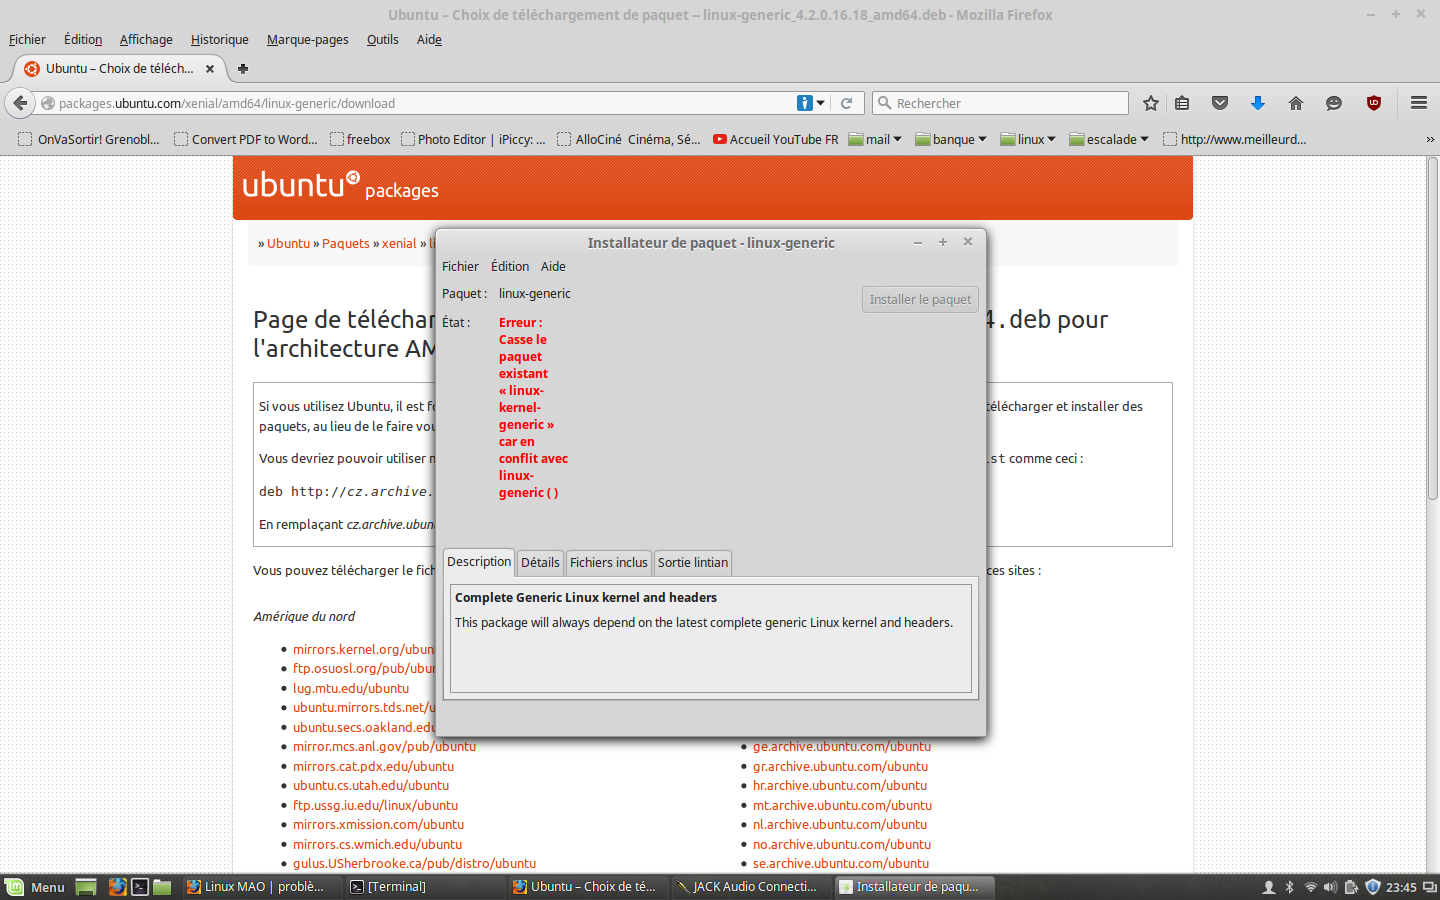Go back with the Firefox back arrow
Screen dimensions: 1440x900
20,103
